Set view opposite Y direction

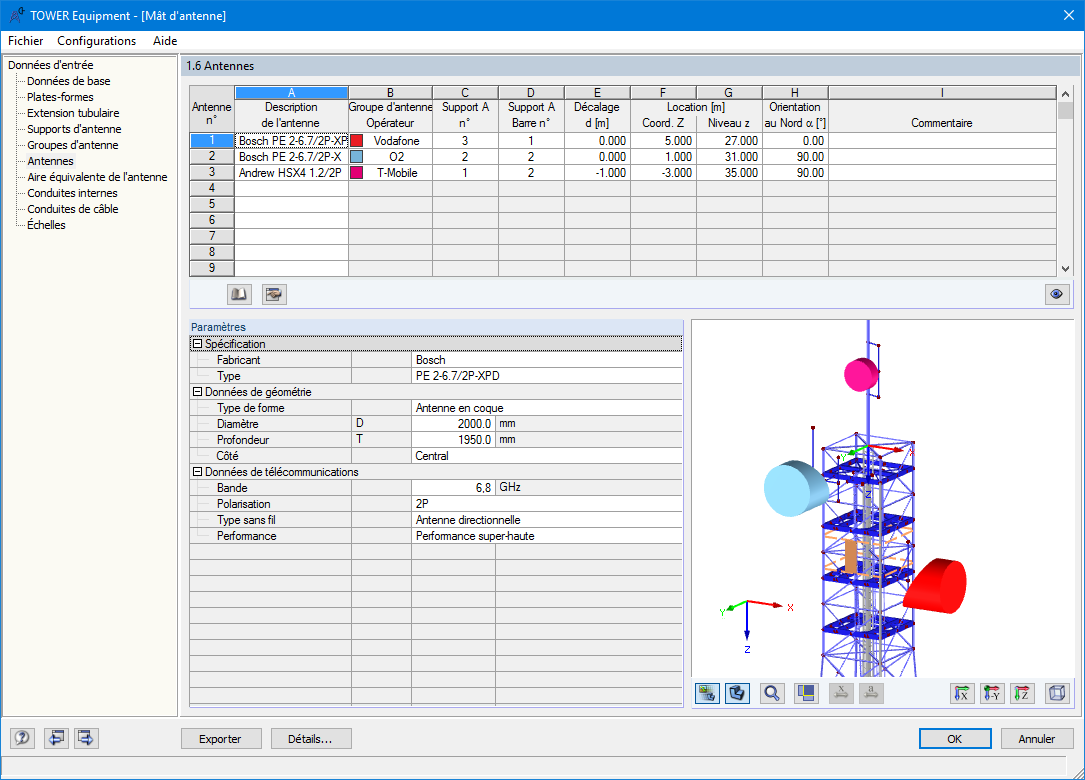coord(992,693)
